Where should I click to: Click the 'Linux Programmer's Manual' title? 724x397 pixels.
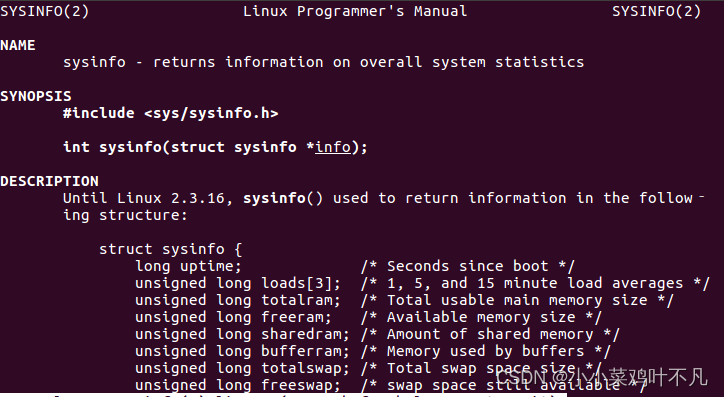pos(355,11)
